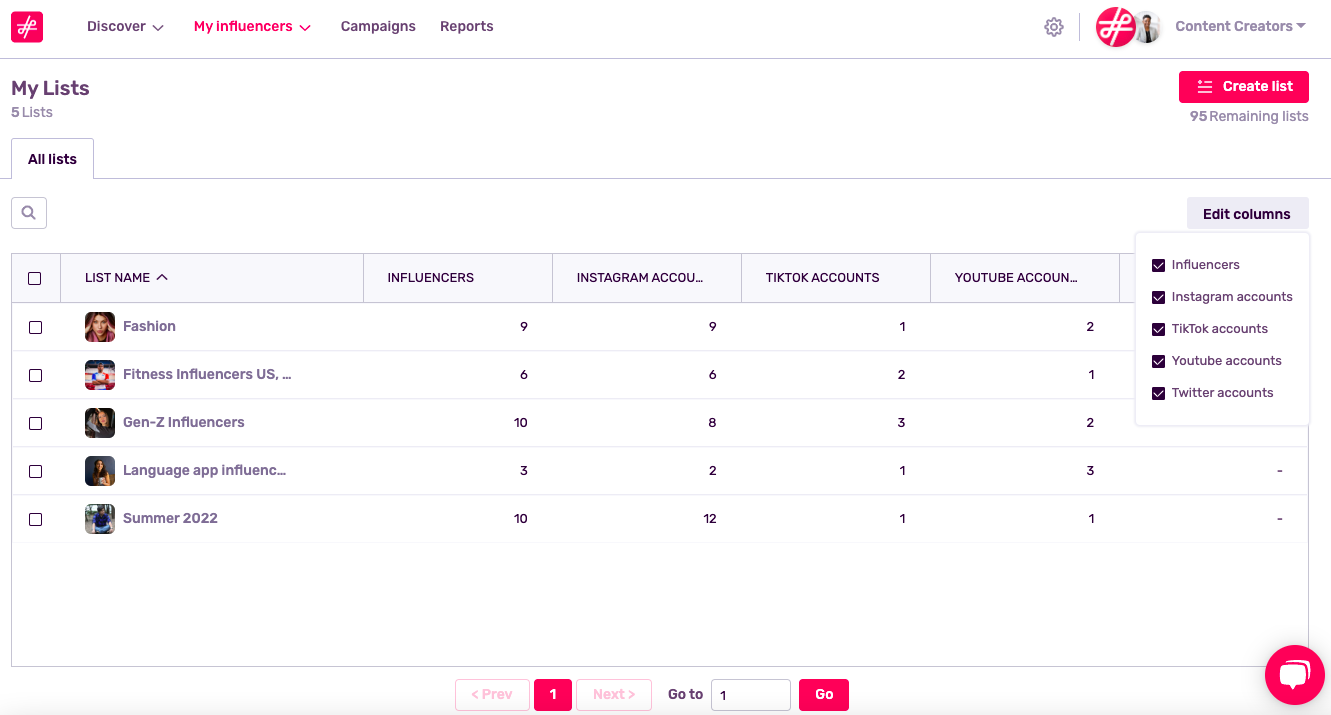Screen dimensions: 1331x715
Task: Click the settings gear icon
Action: (x=1053, y=26)
